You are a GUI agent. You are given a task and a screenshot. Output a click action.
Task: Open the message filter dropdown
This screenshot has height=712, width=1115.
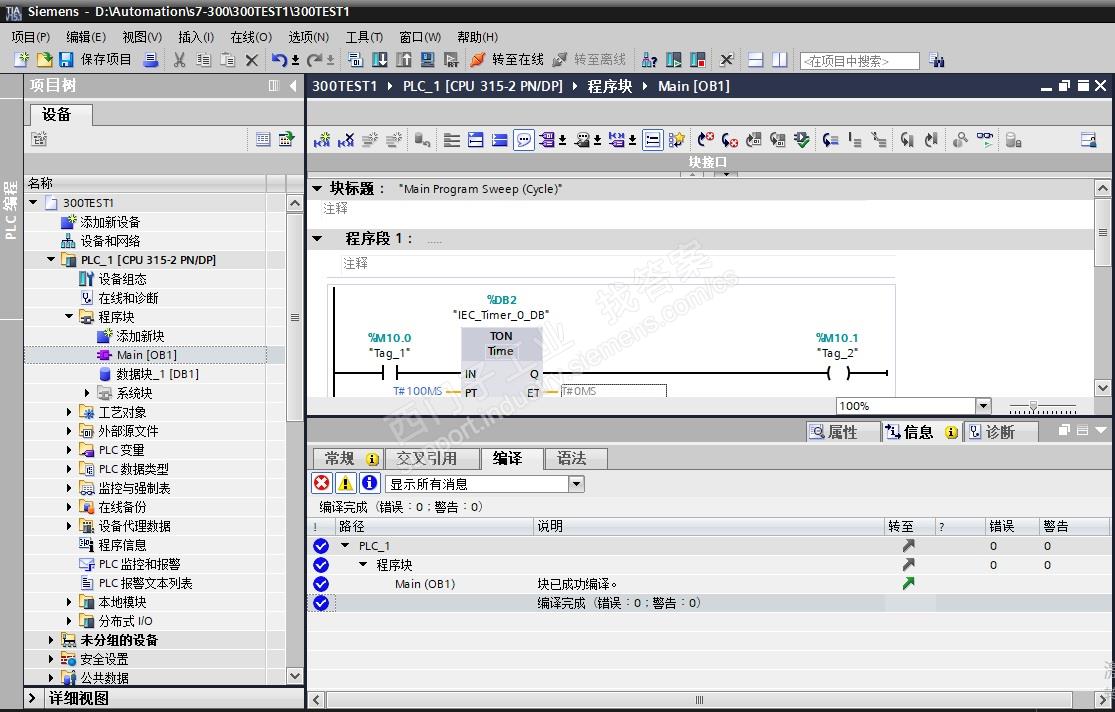click(x=577, y=484)
